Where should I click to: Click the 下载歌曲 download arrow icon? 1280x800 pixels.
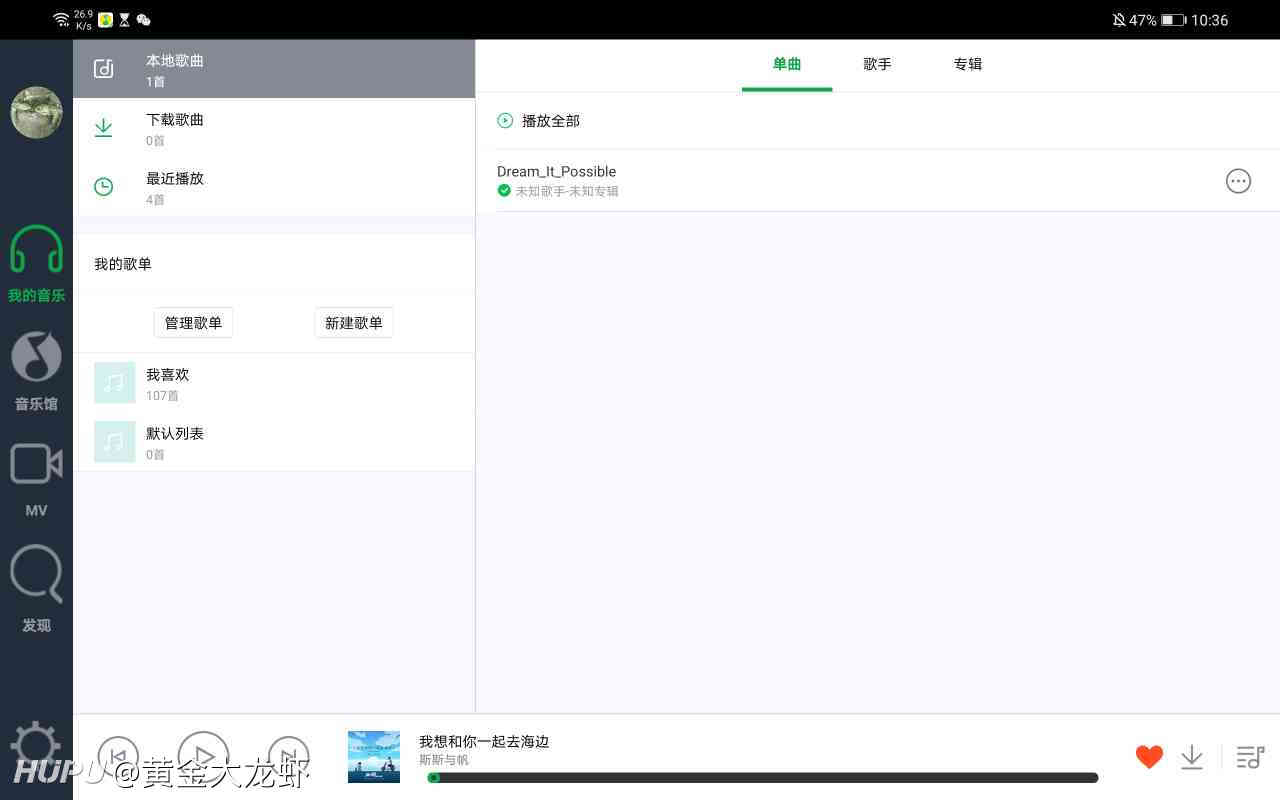(x=103, y=128)
